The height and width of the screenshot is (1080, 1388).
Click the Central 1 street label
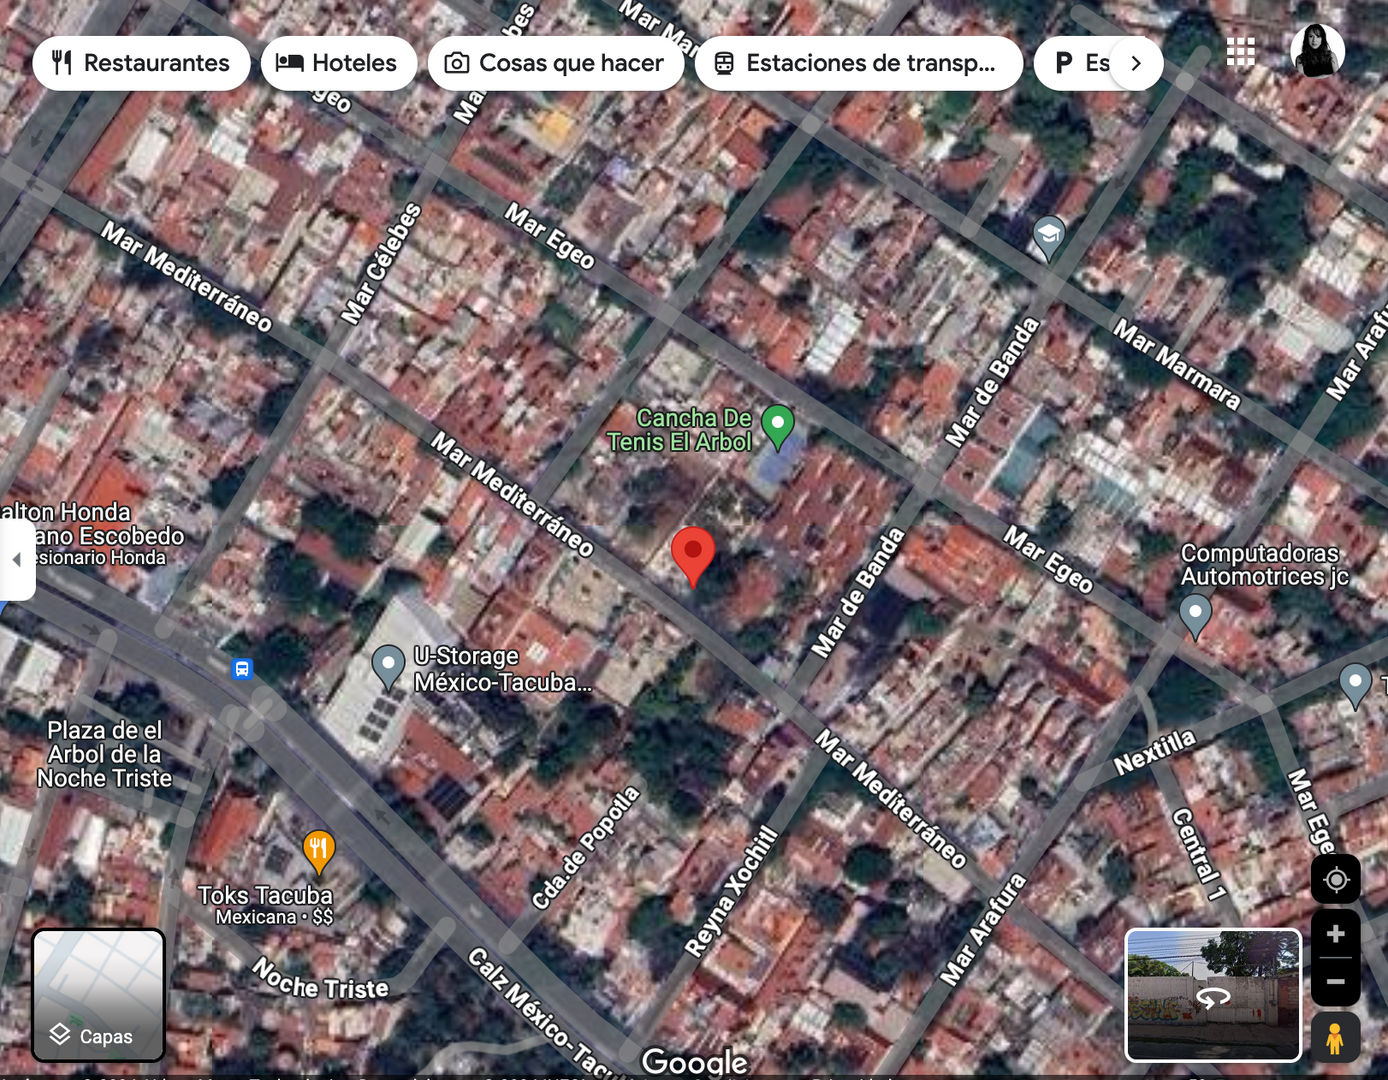click(x=1198, y=853)
